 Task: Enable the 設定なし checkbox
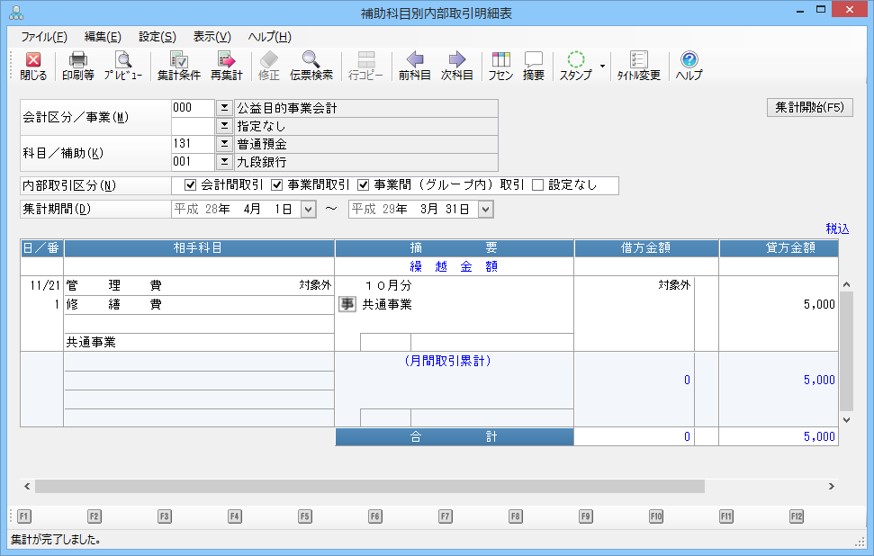[538, 185]
